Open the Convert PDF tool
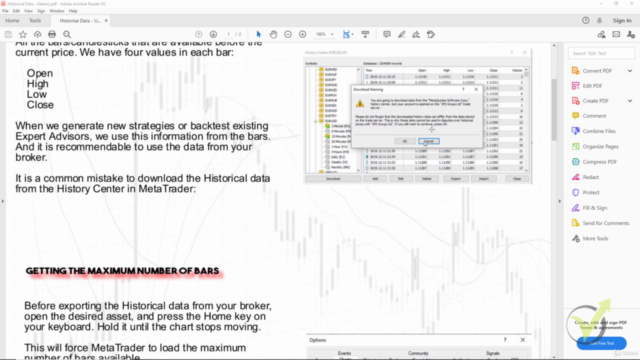640x360 pixels. tap(597, 71)
